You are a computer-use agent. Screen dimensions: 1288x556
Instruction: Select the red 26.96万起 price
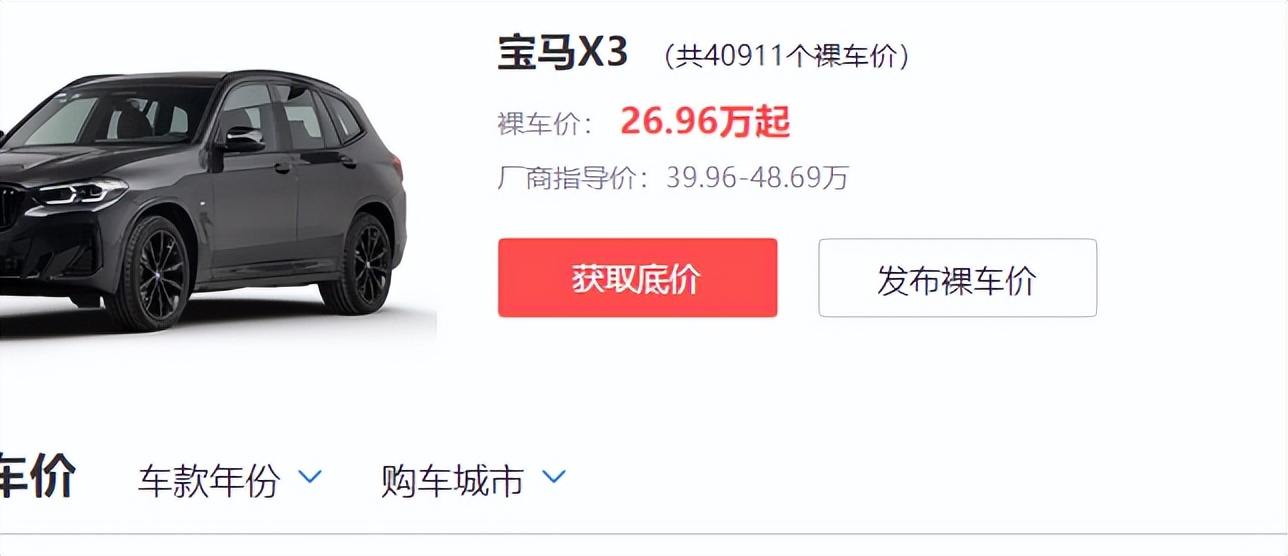click(705, 122)
